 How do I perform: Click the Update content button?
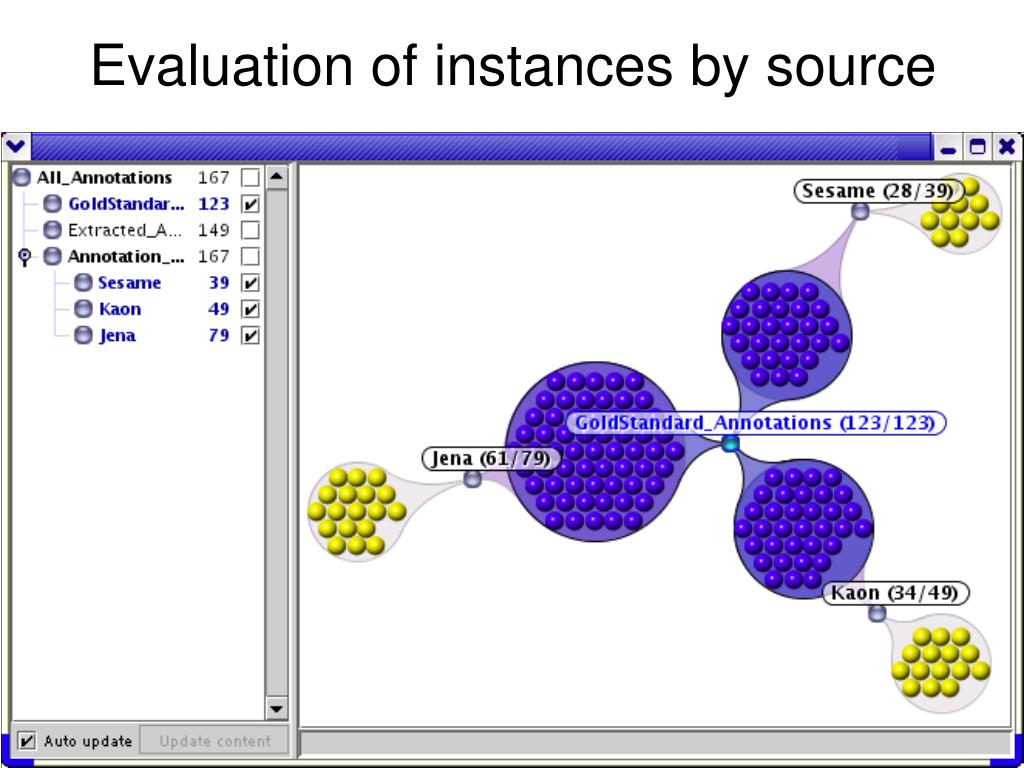(x=214, y=741)
